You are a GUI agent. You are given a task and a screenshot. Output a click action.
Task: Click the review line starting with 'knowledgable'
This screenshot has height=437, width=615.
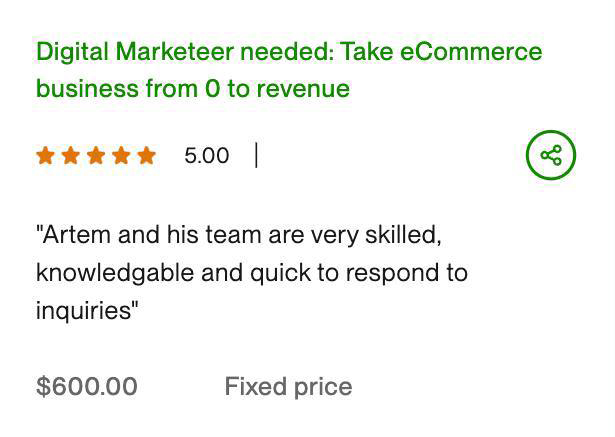[251, 272]
